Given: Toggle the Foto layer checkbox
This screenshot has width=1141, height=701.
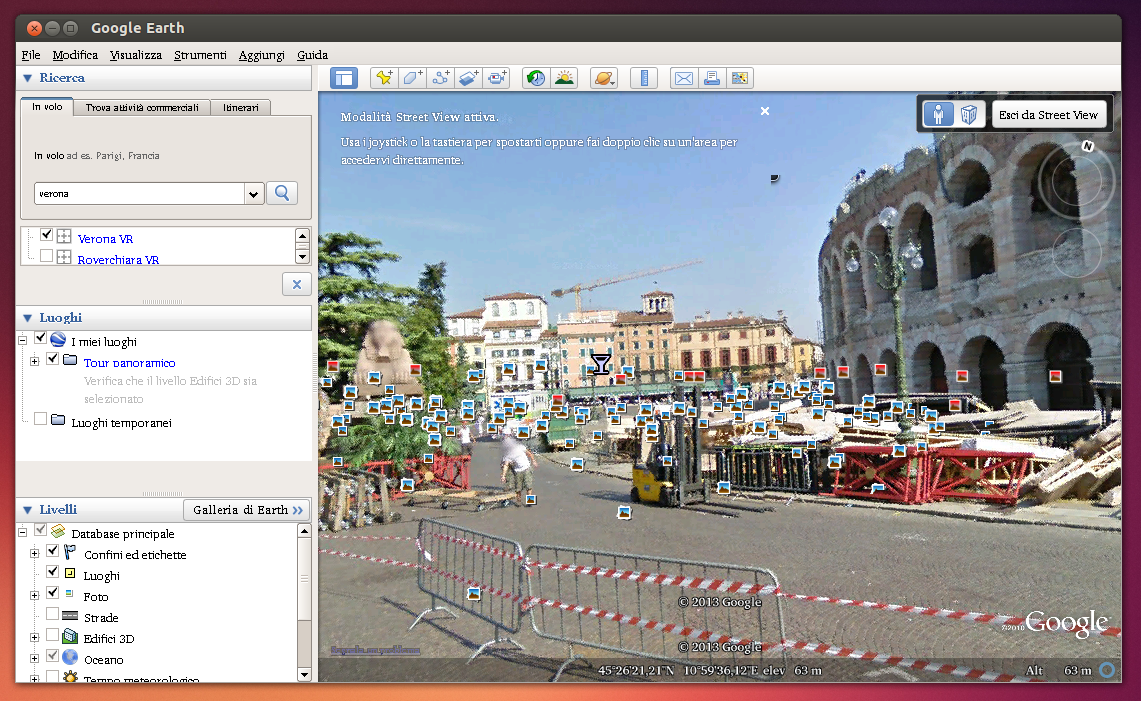Looking at the screenshot, I should (x=52, y=593).
